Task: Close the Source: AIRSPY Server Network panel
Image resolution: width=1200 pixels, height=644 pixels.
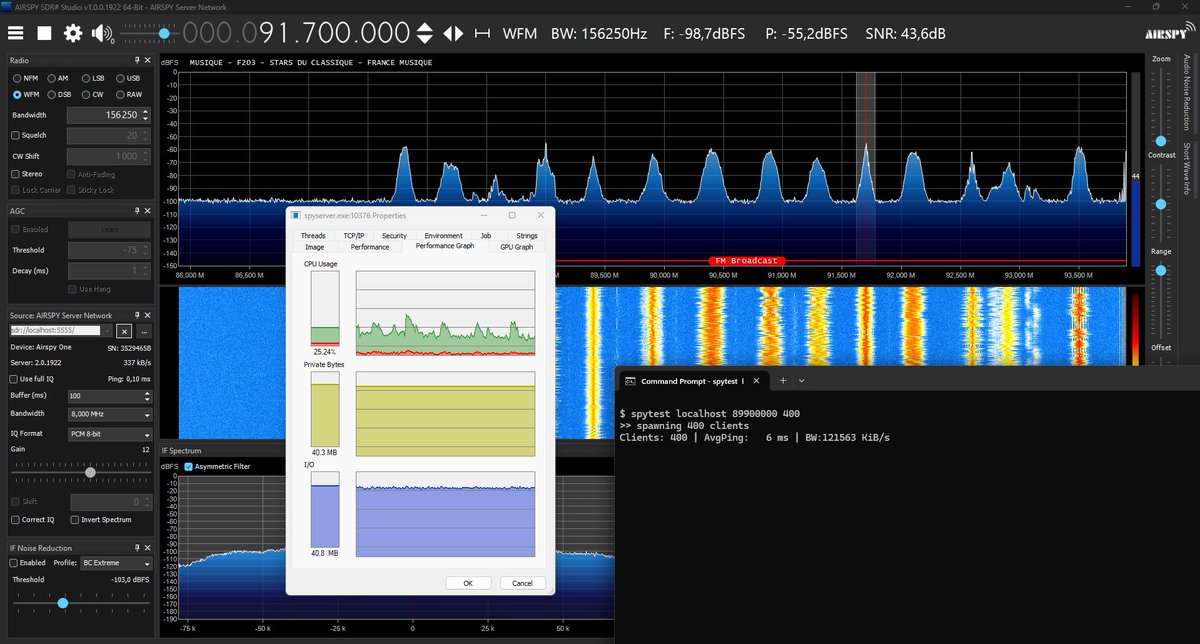Action: pyautogui.click(x=146, y=315)
